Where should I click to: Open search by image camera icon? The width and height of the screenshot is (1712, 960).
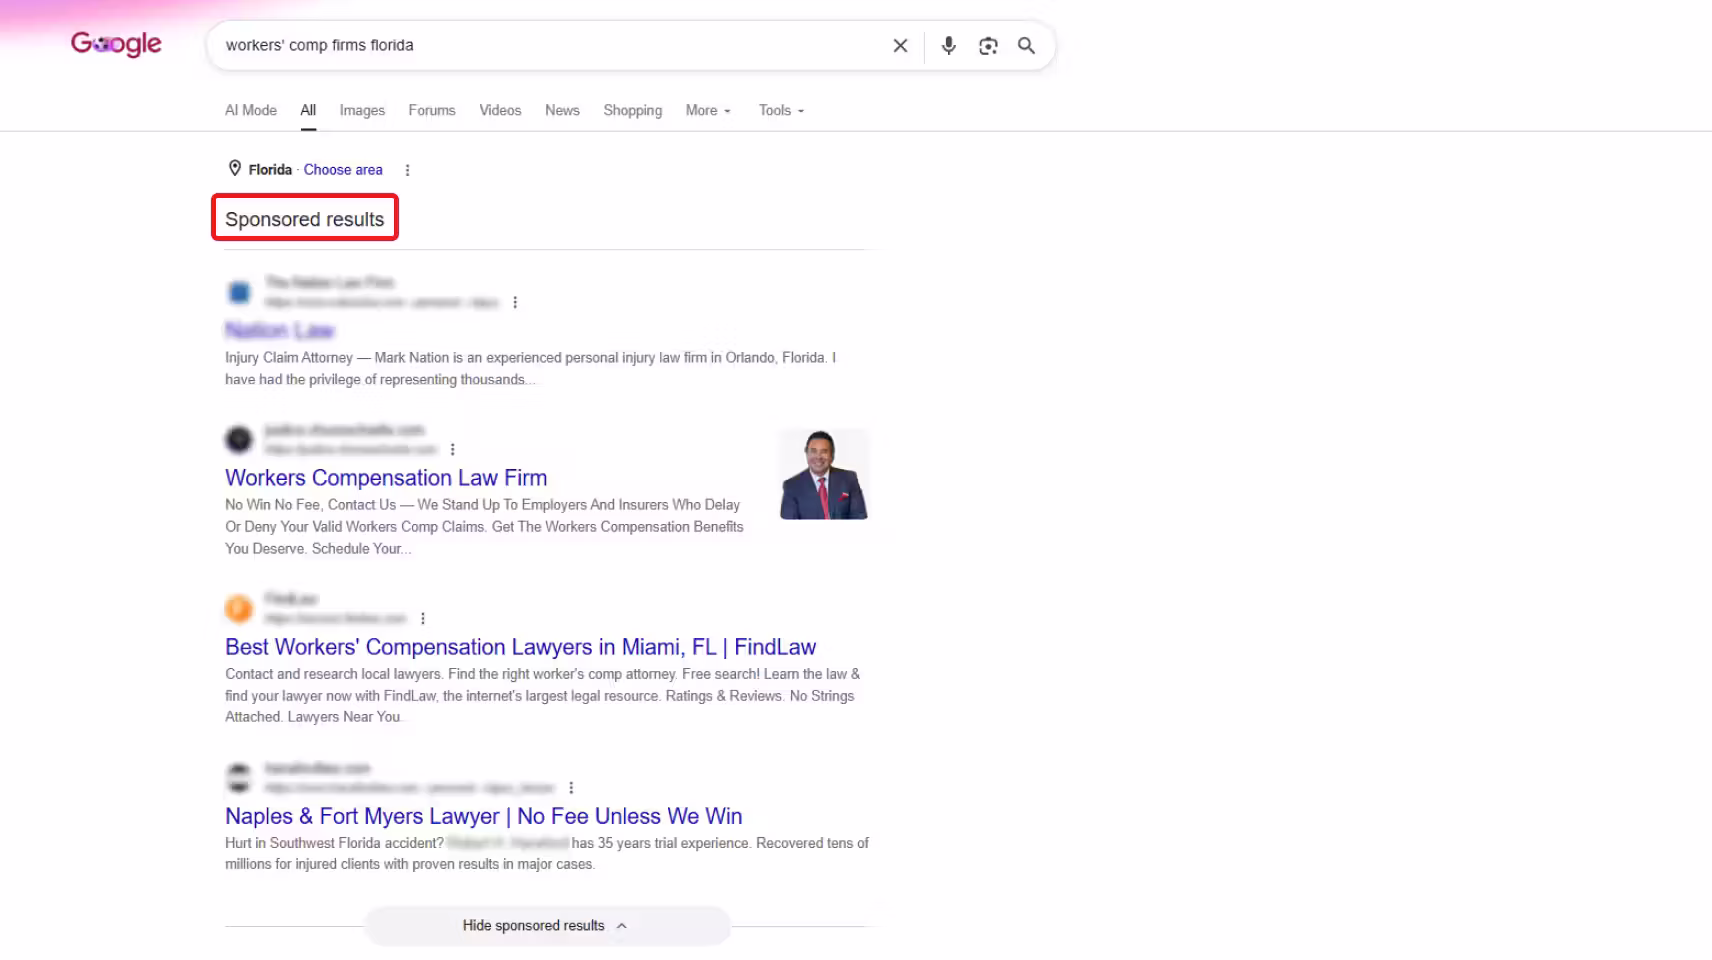click(988, 45)
